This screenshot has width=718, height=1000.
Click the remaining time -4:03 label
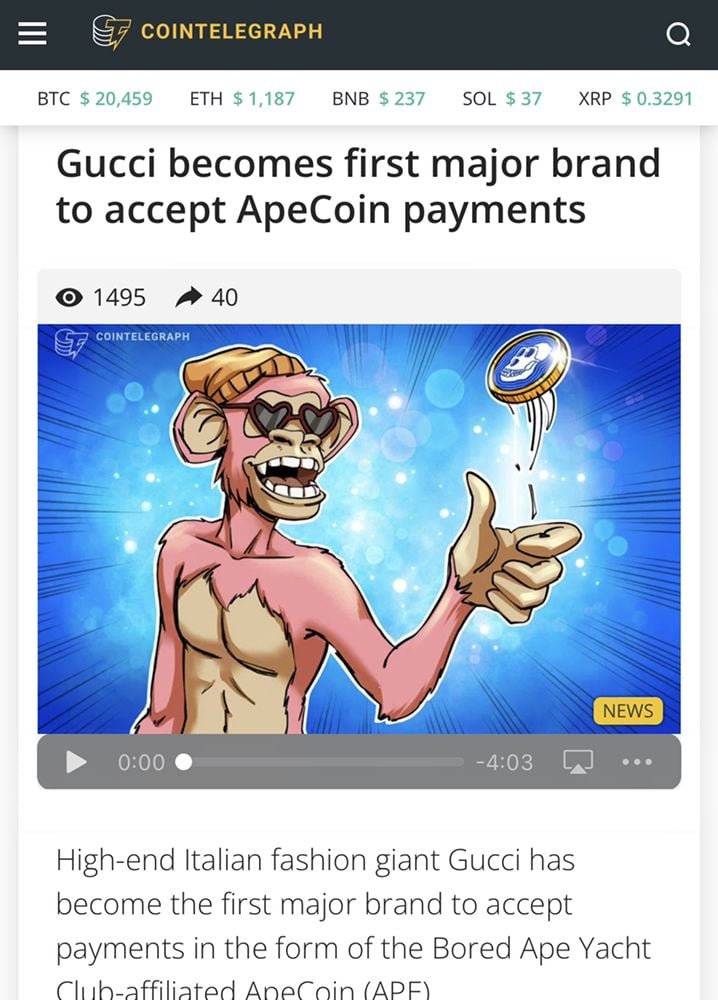pos(504,762)
